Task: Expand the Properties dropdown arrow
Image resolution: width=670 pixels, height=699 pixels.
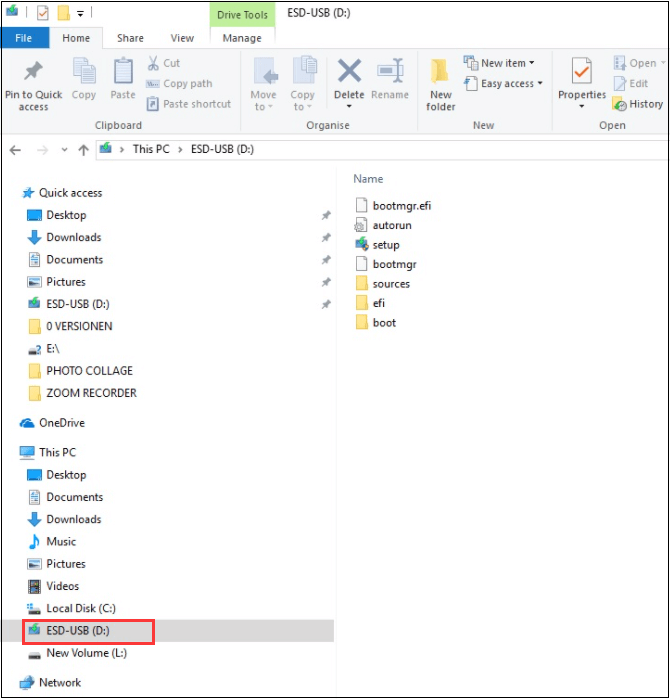Action: pos(582,106)
